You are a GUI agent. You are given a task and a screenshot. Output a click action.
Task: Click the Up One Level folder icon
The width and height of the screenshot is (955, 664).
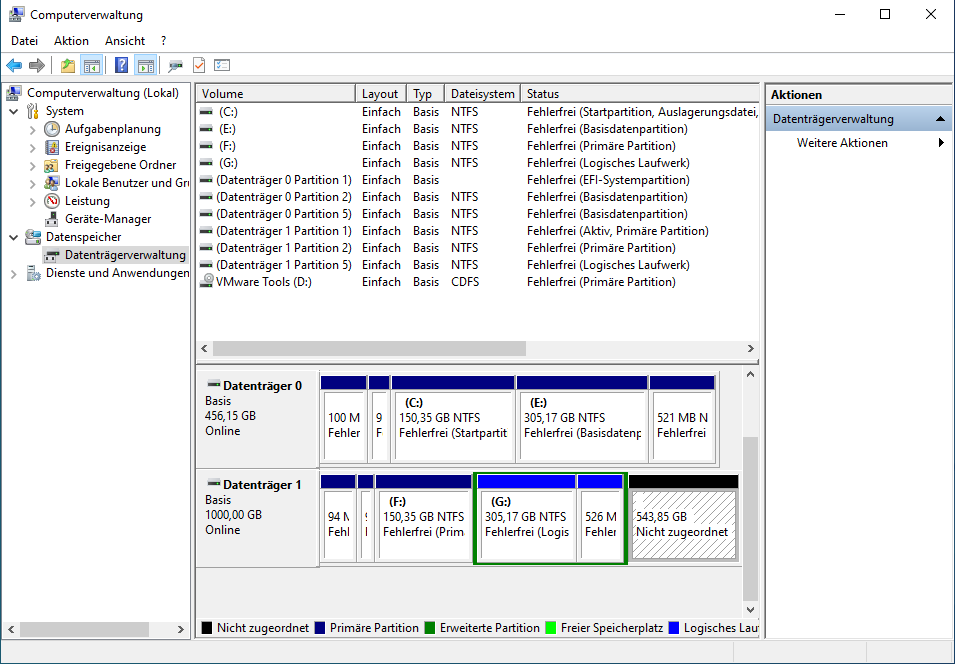pos(67,66)
